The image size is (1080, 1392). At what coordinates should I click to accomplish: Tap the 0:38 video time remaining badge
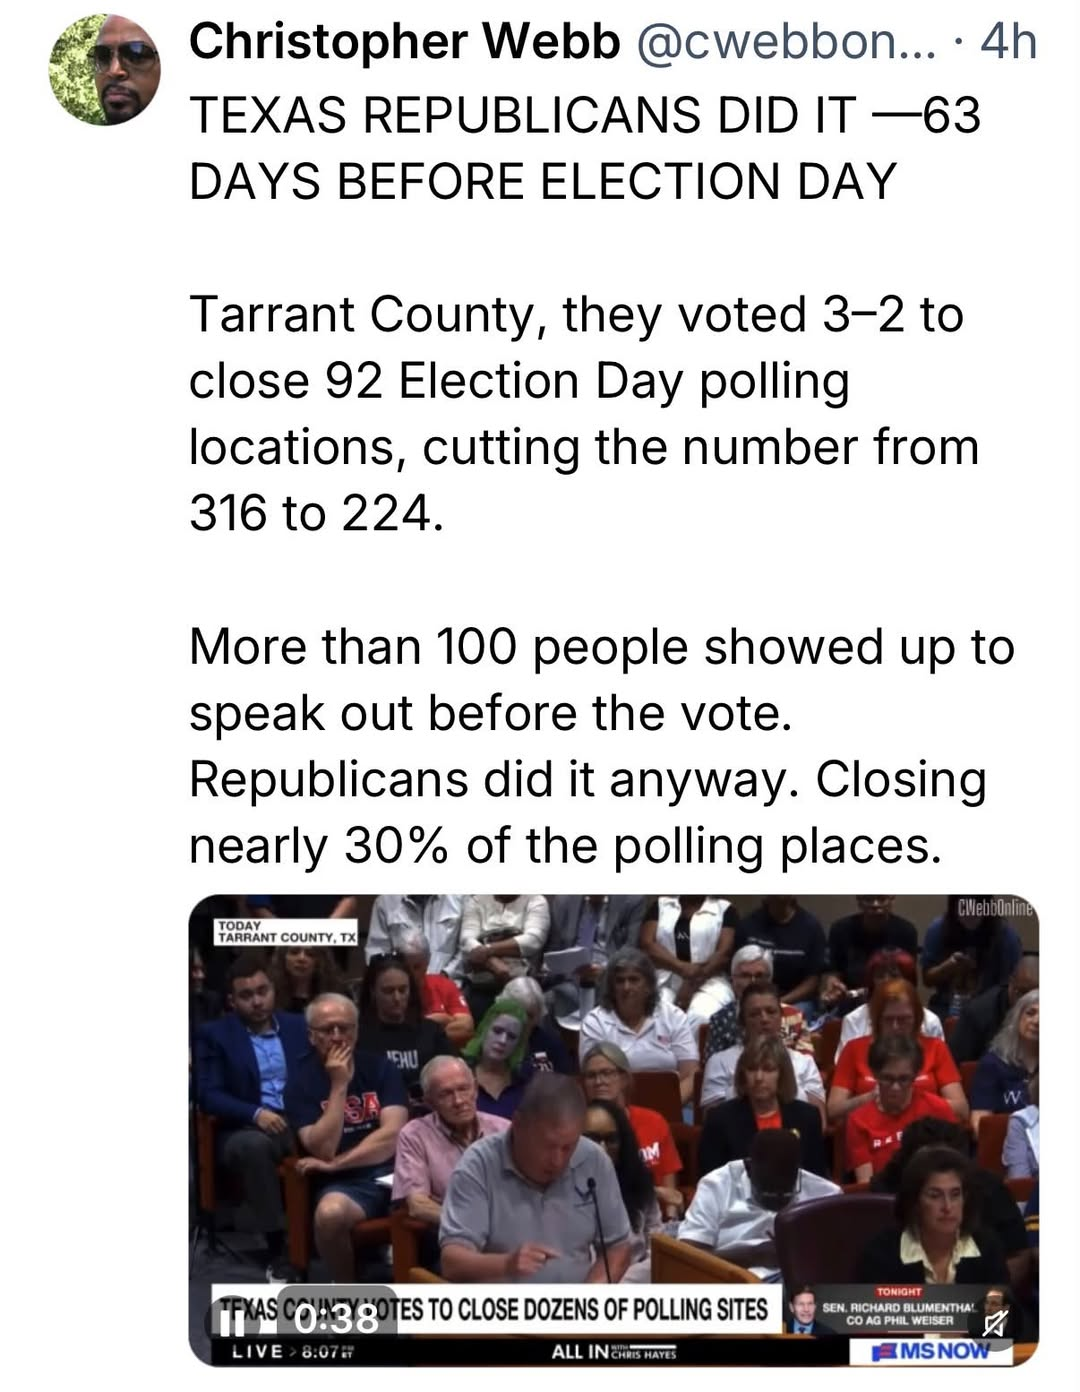(337, 1320)
